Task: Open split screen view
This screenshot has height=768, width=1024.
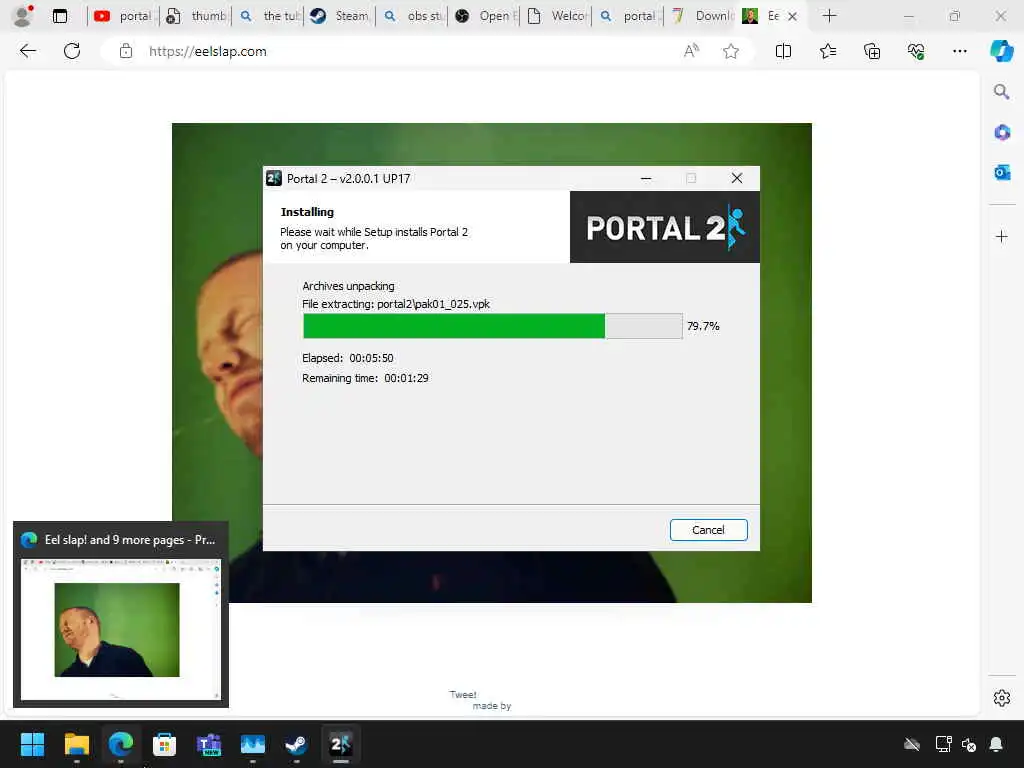Action: [x=783, y=51]
